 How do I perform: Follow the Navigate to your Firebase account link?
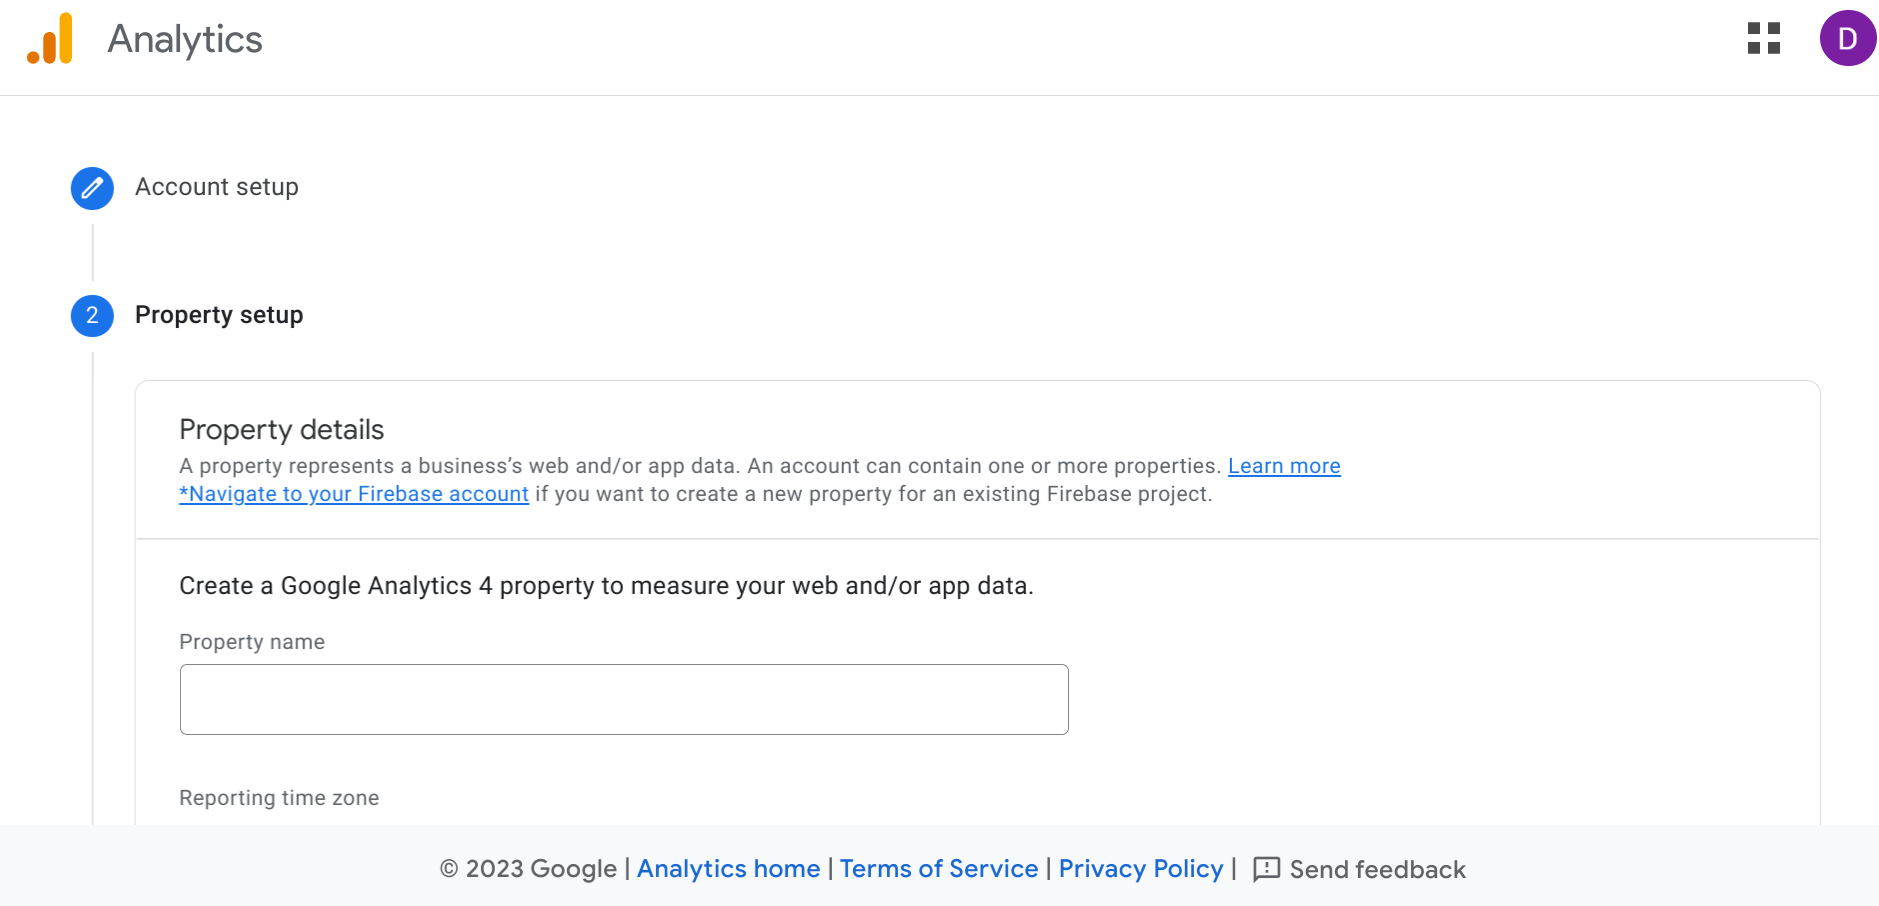tap(354, 494)
